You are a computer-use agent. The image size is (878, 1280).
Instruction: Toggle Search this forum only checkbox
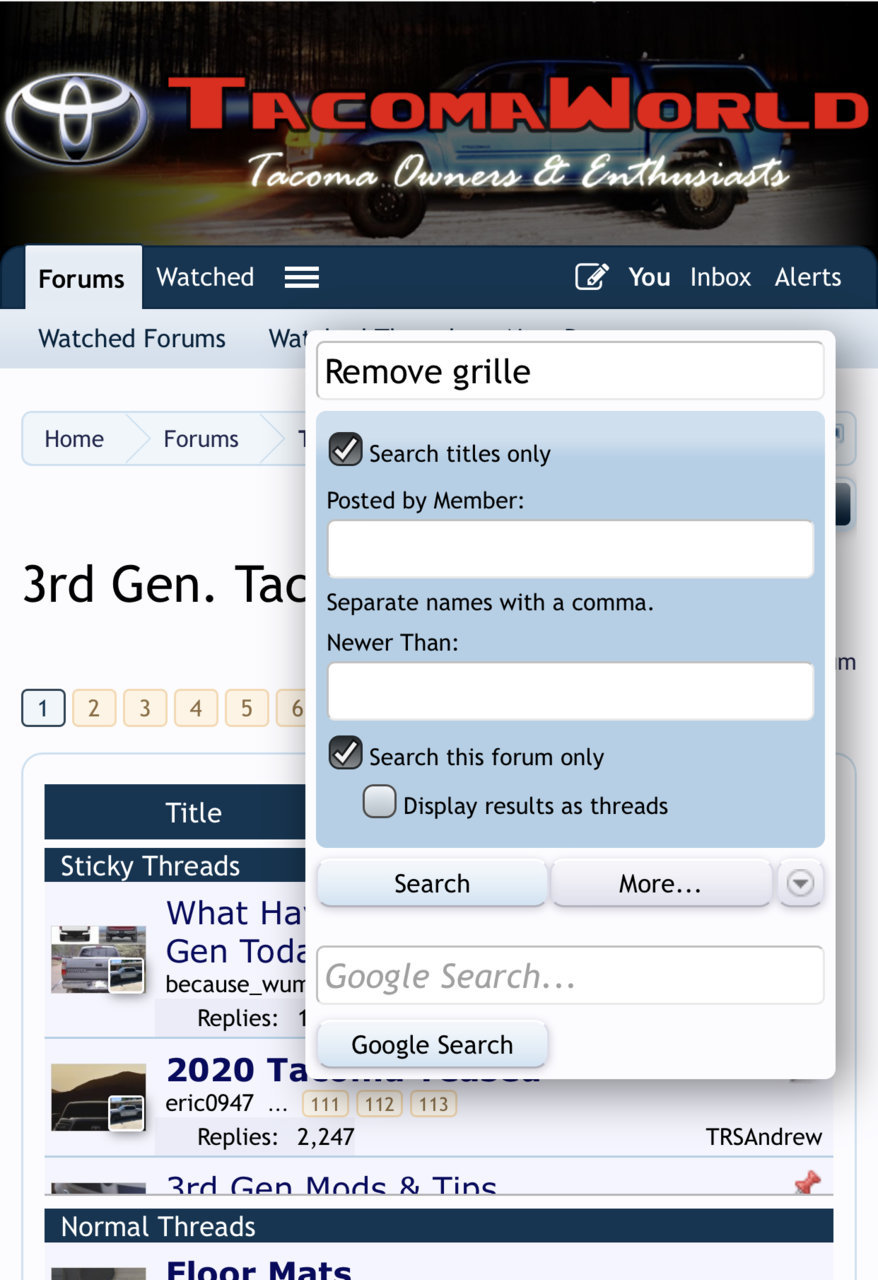[345, 753]
